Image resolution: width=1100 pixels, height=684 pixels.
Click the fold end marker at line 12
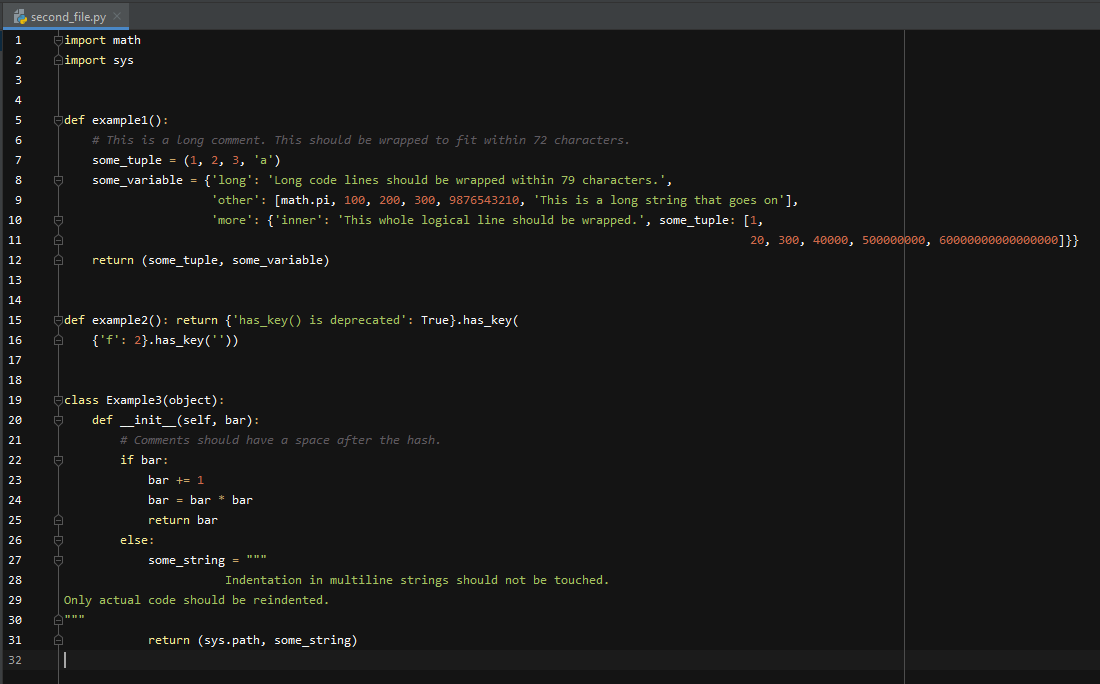point(58,260)
